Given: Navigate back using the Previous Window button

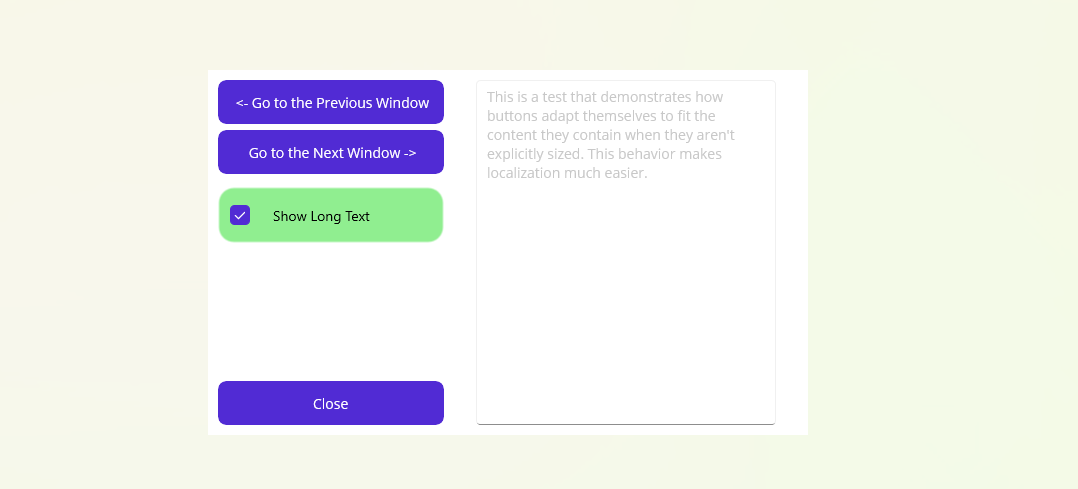Looking at the screenshot, I should point(331,102).
